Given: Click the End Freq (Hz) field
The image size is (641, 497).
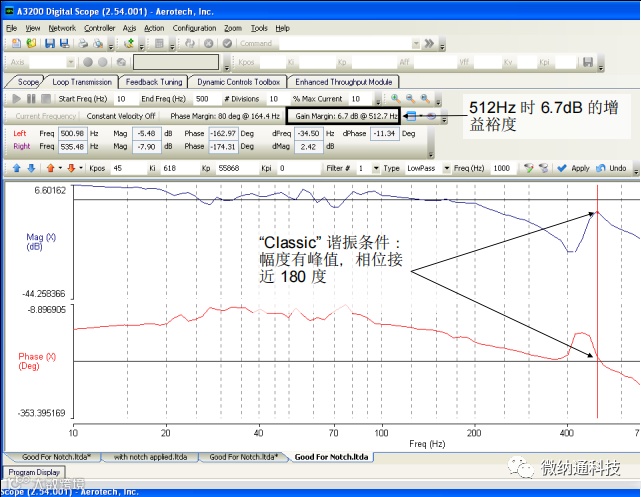Looking at the screenshot, I should point(206,99).
